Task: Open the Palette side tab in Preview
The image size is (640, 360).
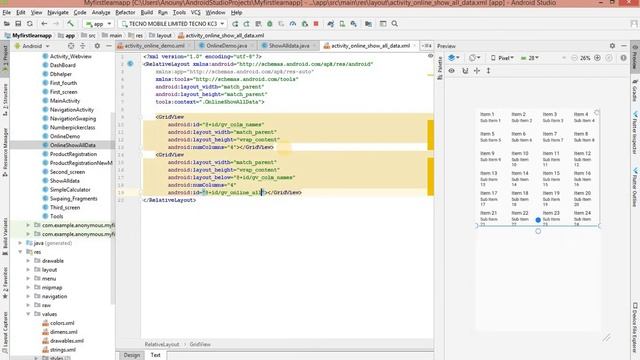Action: click(440, 68)
